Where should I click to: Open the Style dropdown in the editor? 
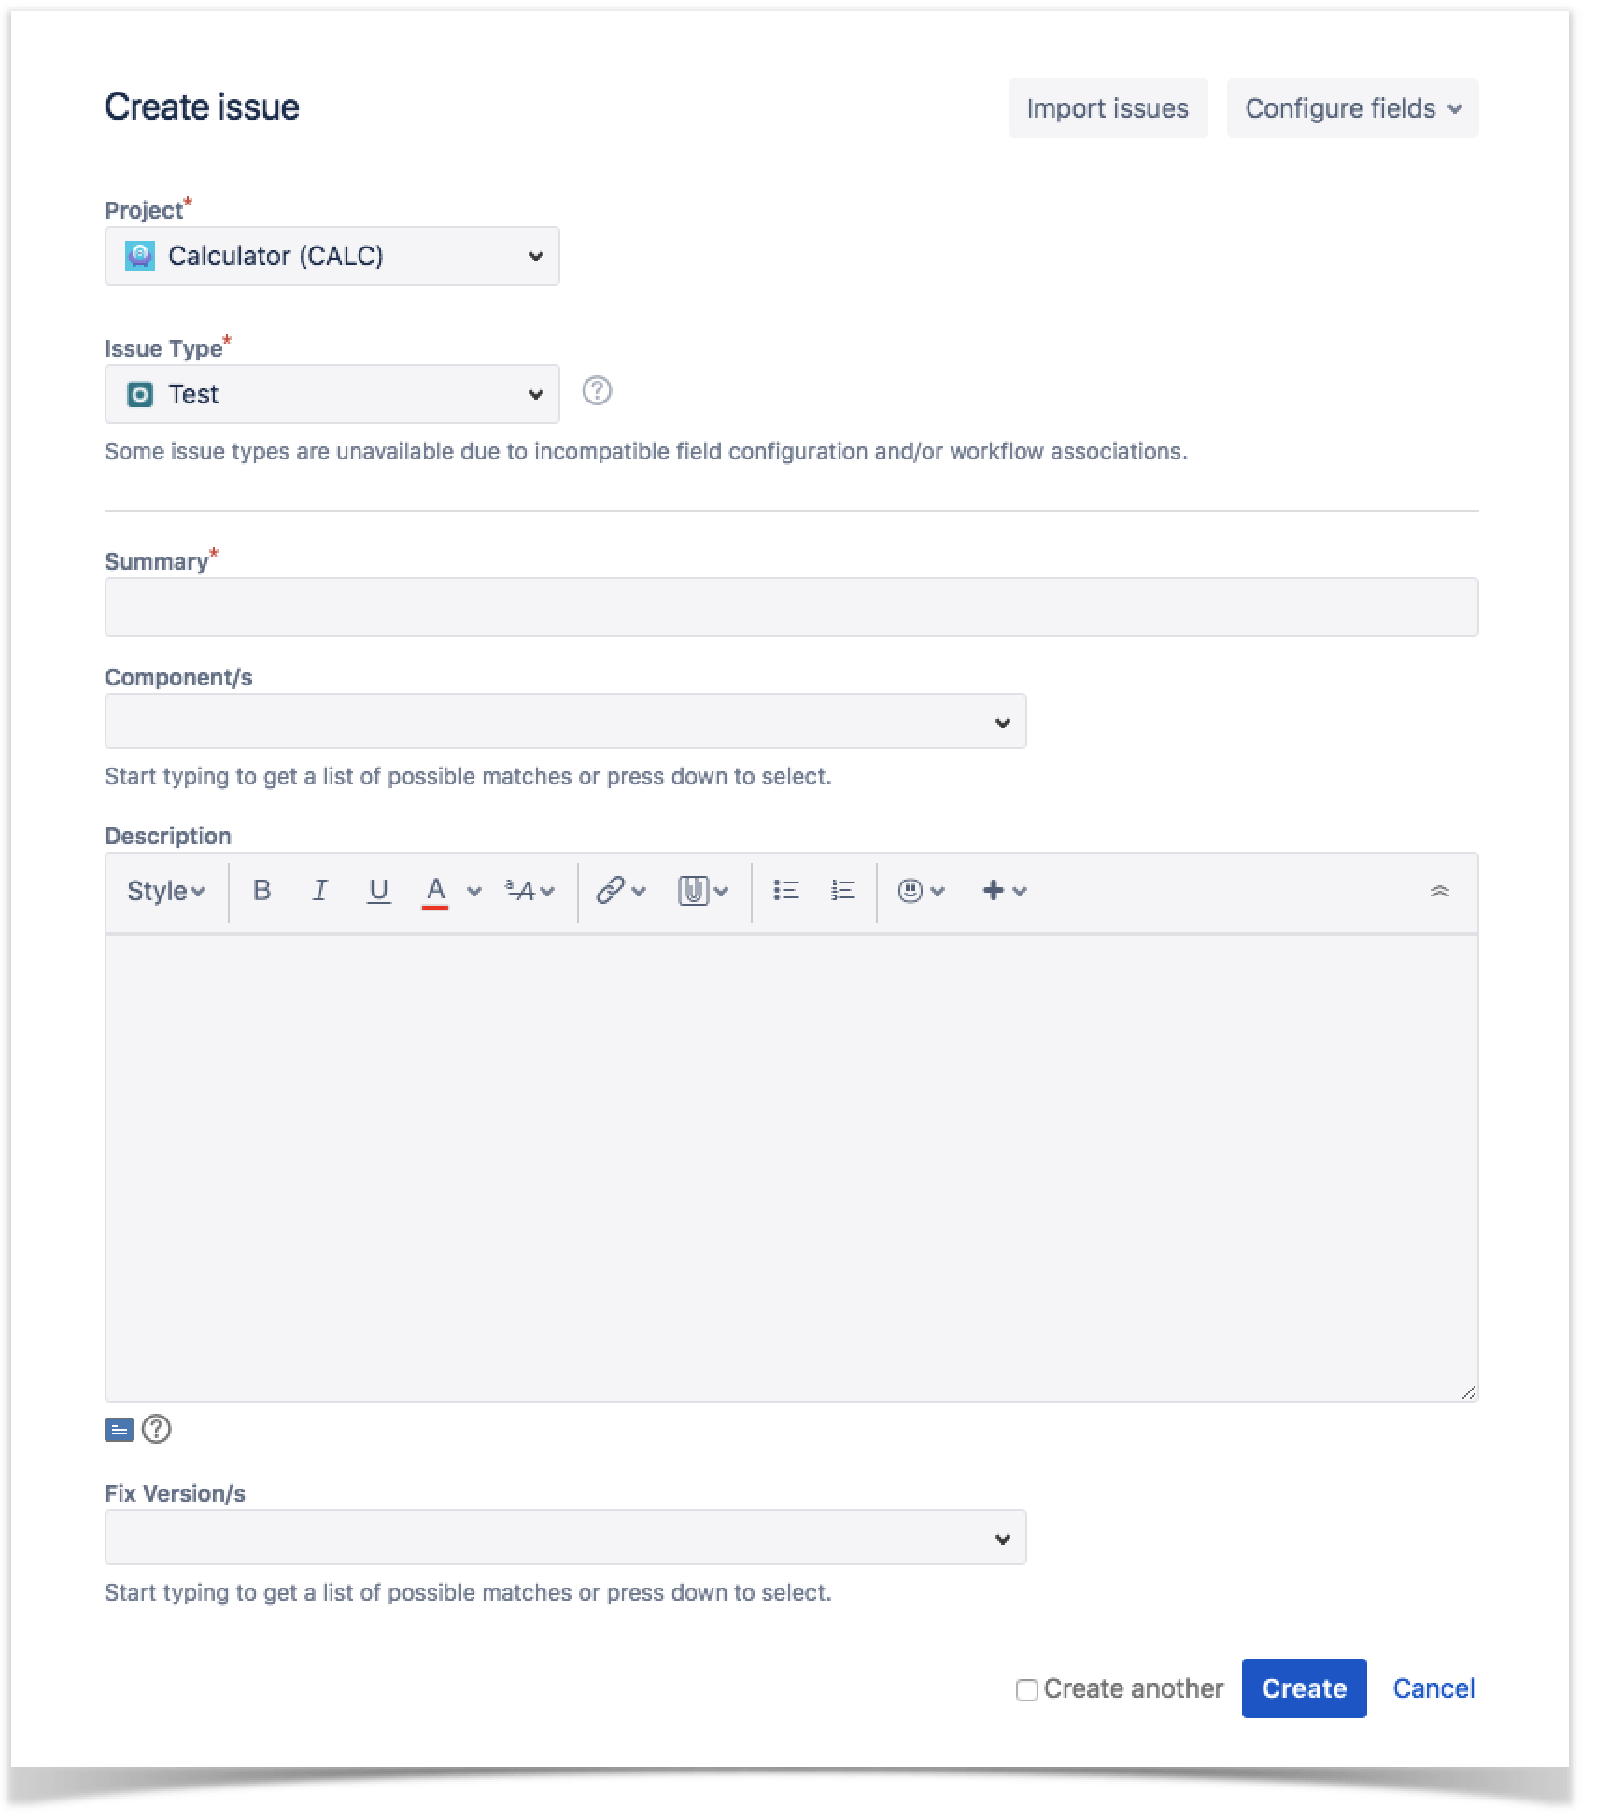pos(164,890)
